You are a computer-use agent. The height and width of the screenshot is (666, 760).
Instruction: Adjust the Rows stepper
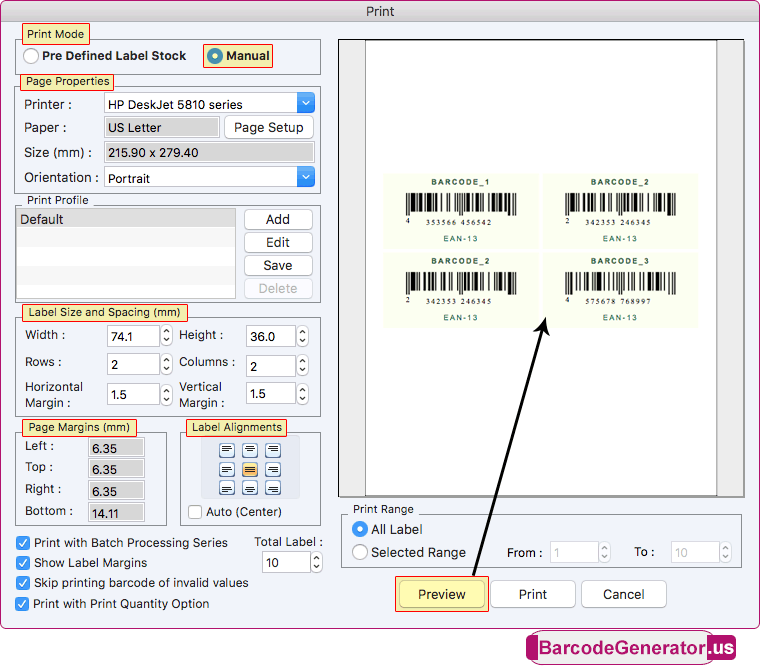pyautogui.click(x=166, y=364)
